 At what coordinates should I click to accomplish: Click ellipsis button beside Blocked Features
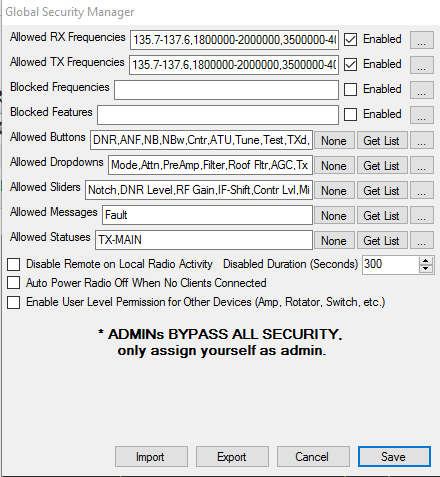422,115
